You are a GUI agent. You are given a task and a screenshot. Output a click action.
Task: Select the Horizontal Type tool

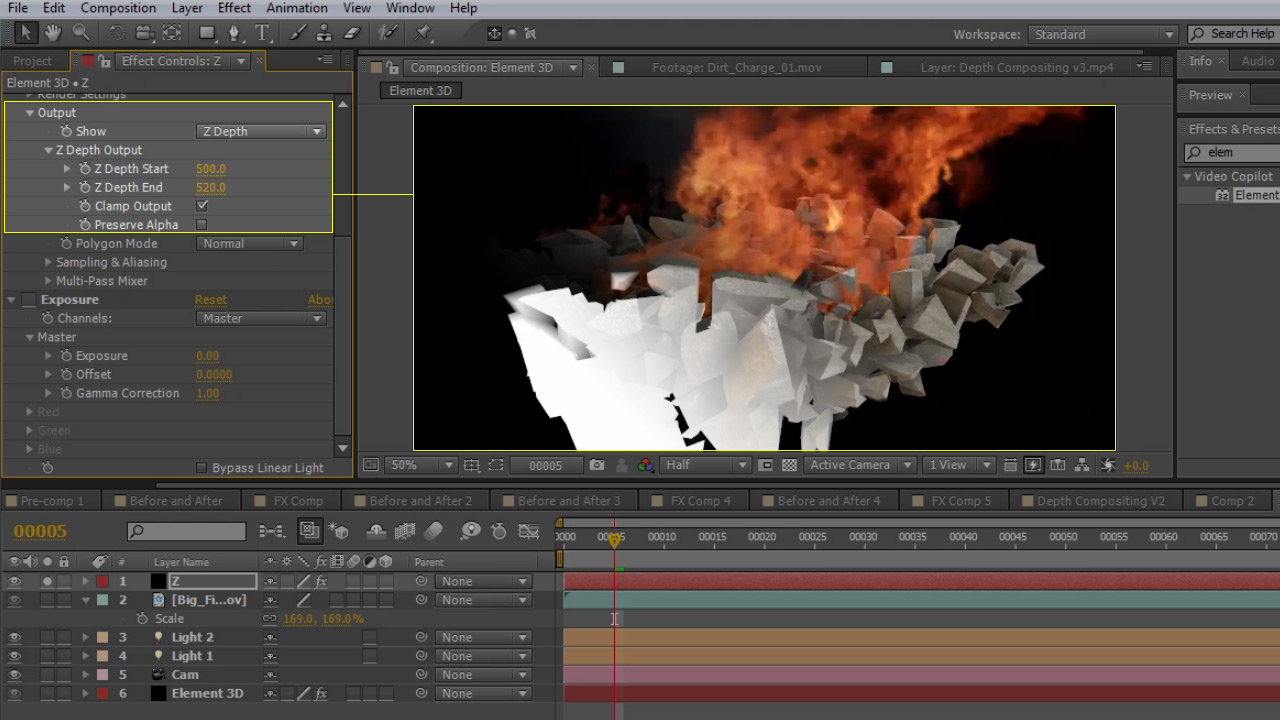click(x=263, y=33)
